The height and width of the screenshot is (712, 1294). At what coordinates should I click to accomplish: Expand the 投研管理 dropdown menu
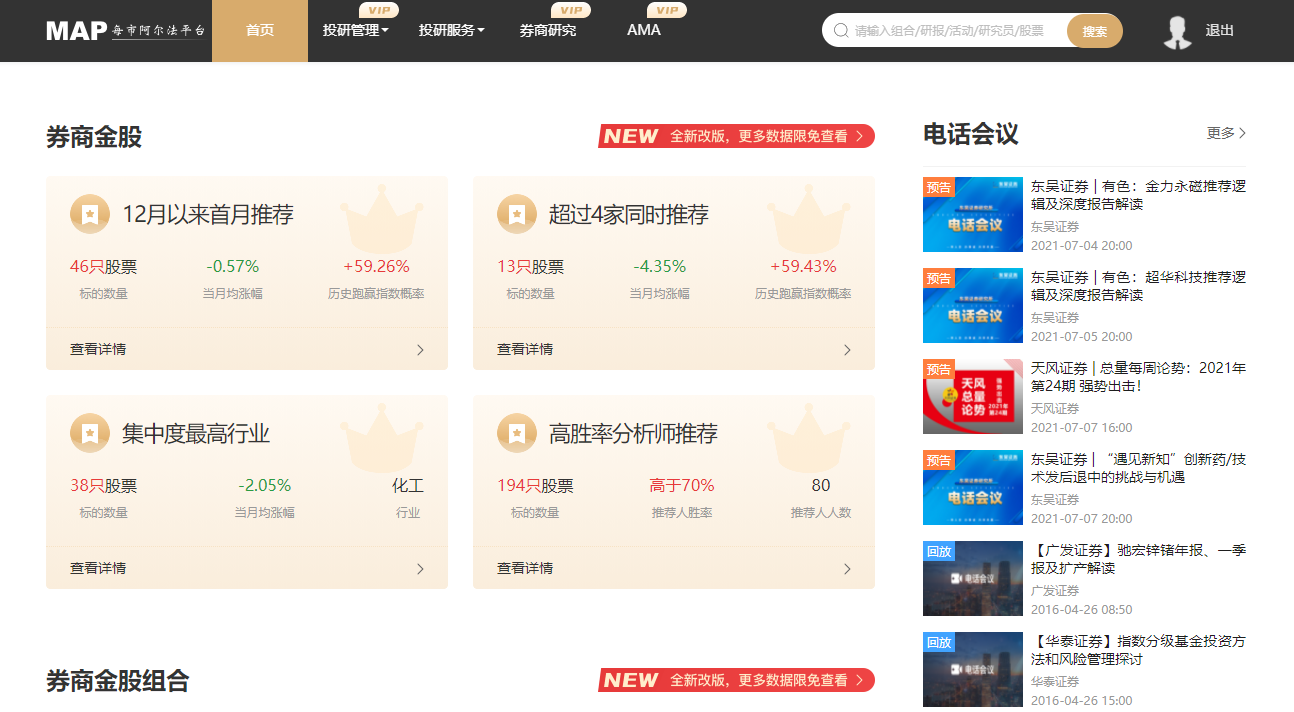tap(355, 30)
